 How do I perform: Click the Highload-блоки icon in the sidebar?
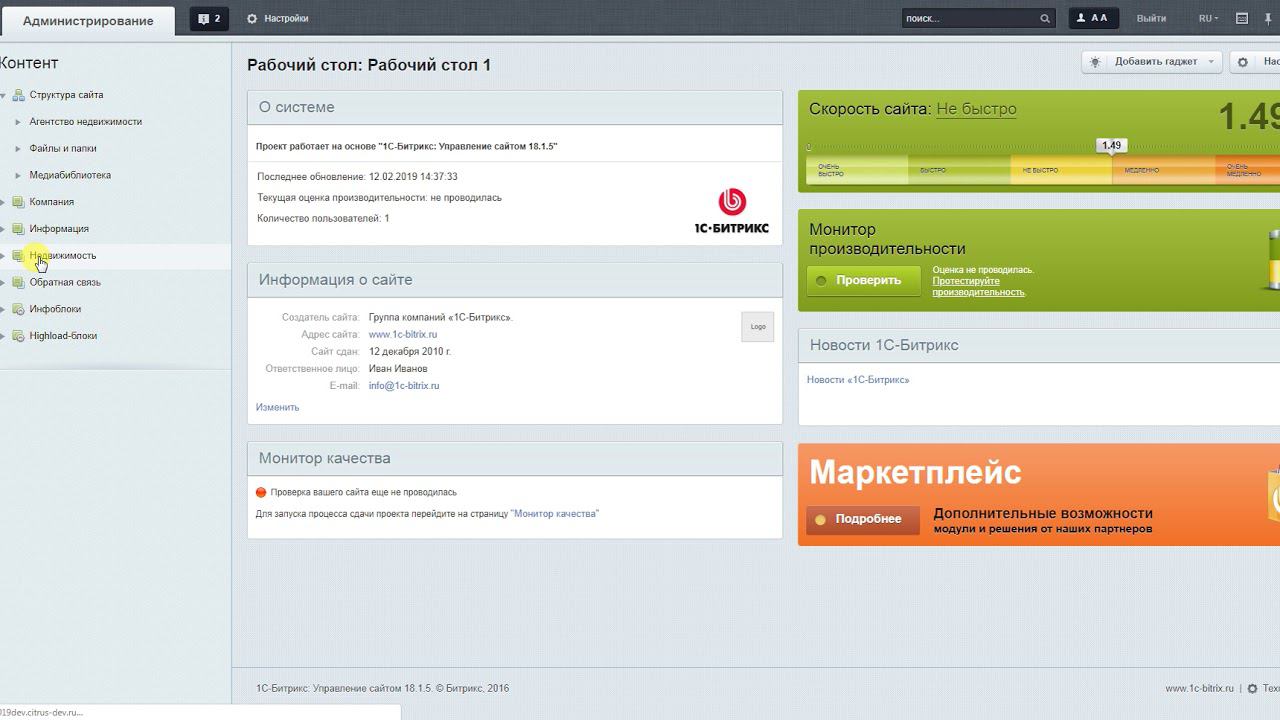18,336
